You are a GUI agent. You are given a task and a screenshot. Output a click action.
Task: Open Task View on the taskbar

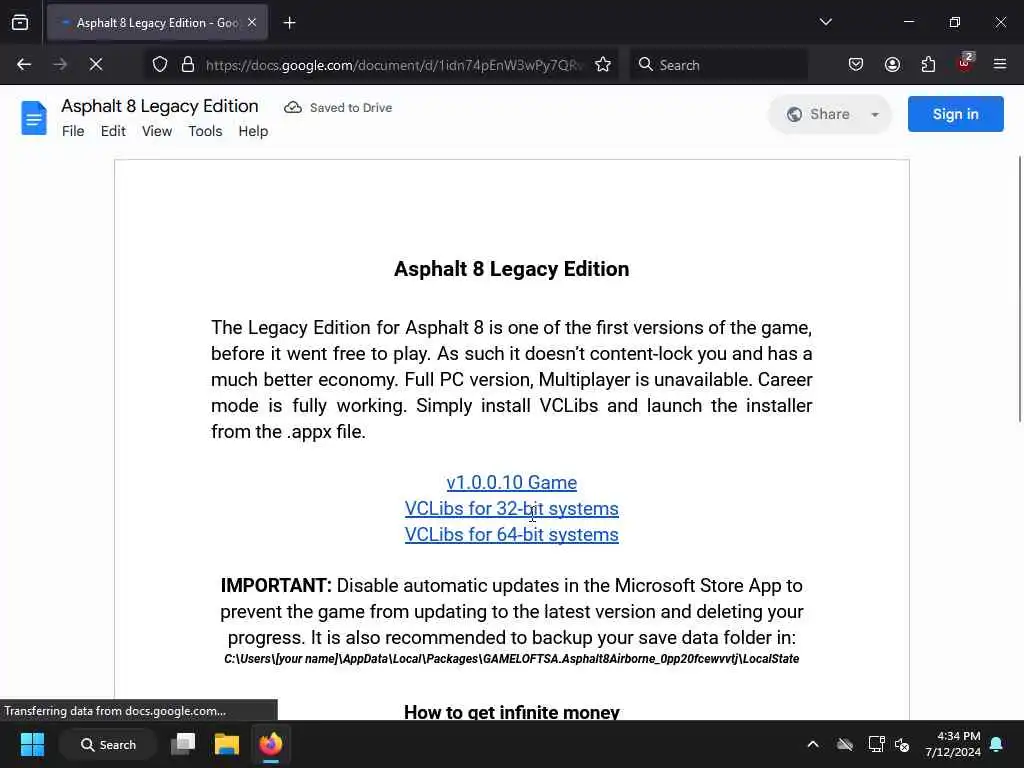point(183,744)
